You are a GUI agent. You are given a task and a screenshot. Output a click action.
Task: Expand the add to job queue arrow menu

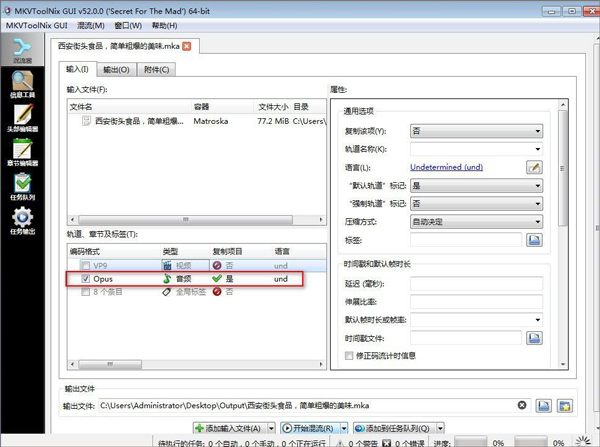(440, 428)
